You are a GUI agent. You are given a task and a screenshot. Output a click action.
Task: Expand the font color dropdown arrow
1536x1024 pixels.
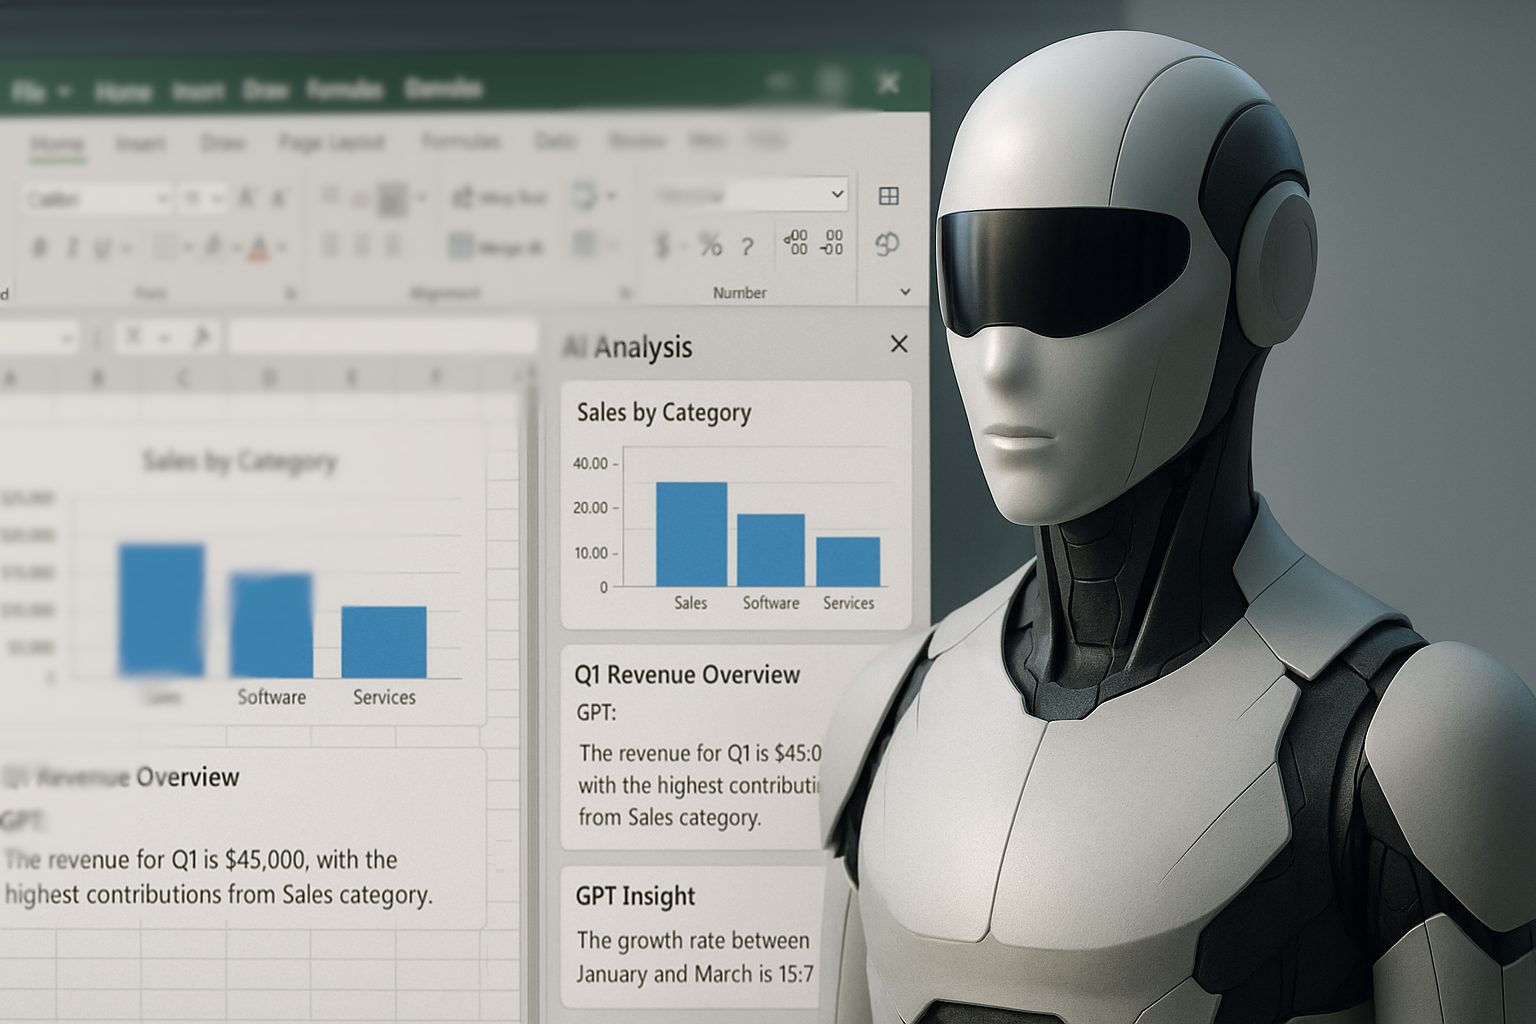(284, 247)
